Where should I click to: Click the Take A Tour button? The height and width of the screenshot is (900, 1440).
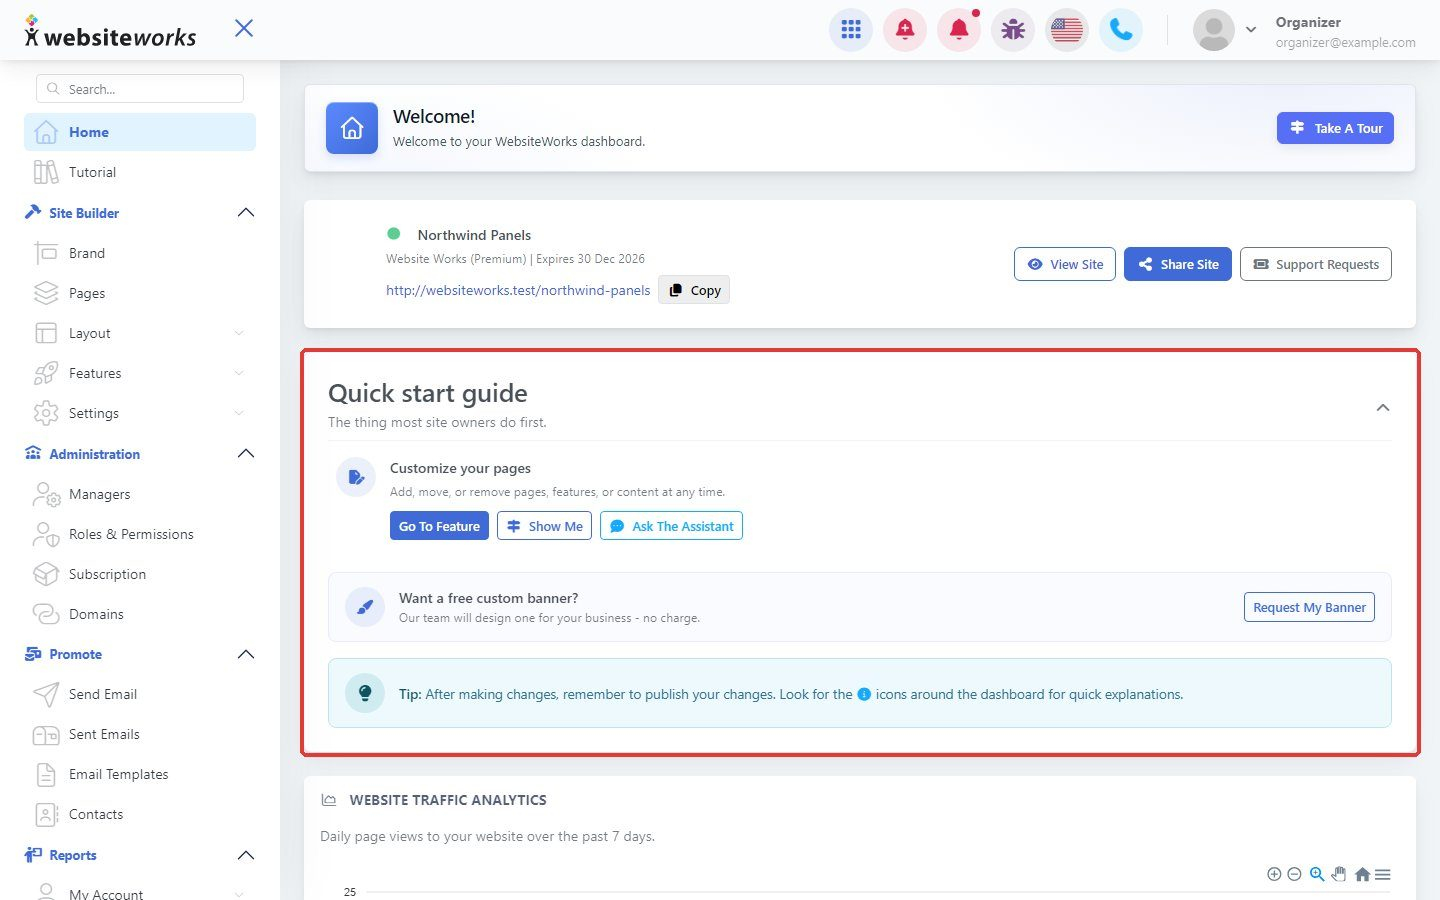pyautogui.click(x=1335, y=128)
